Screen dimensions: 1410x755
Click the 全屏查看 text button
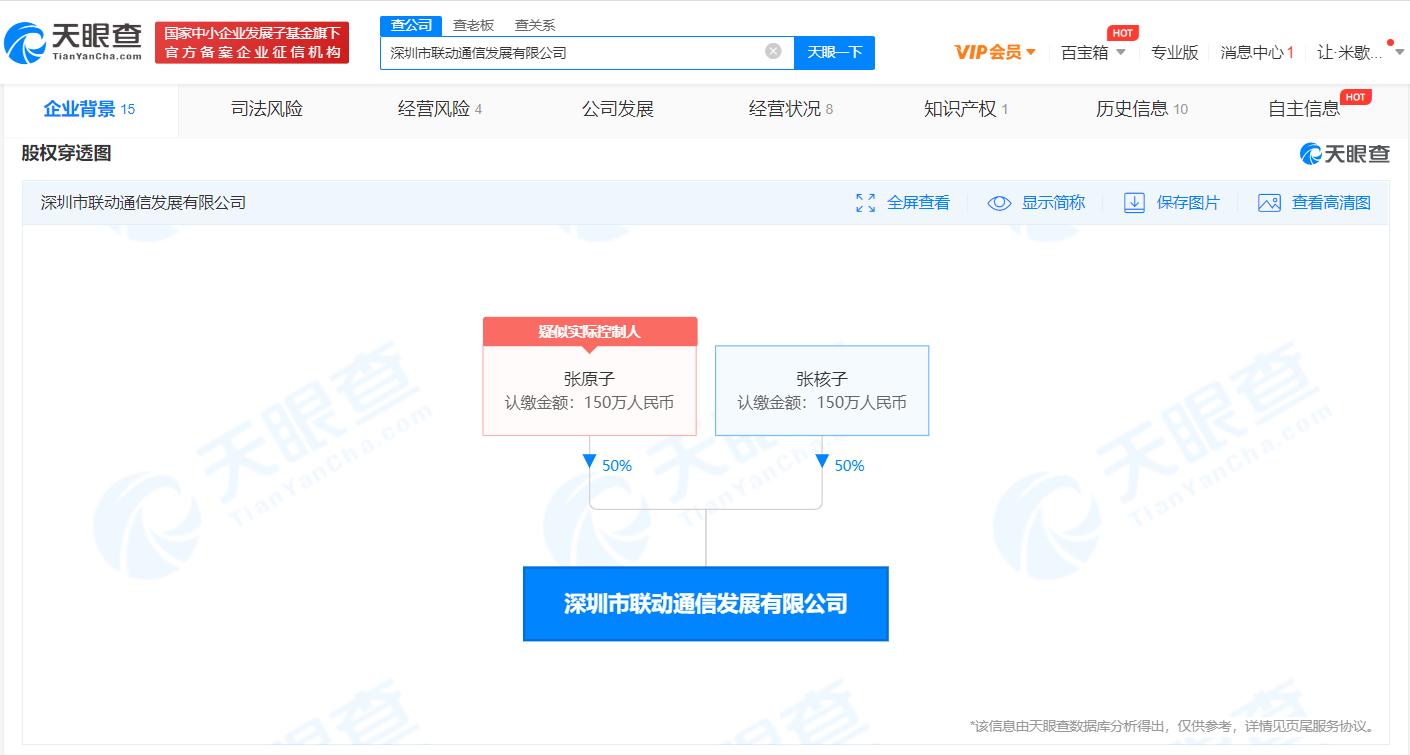pyautogui.click(x=918, y=203)
